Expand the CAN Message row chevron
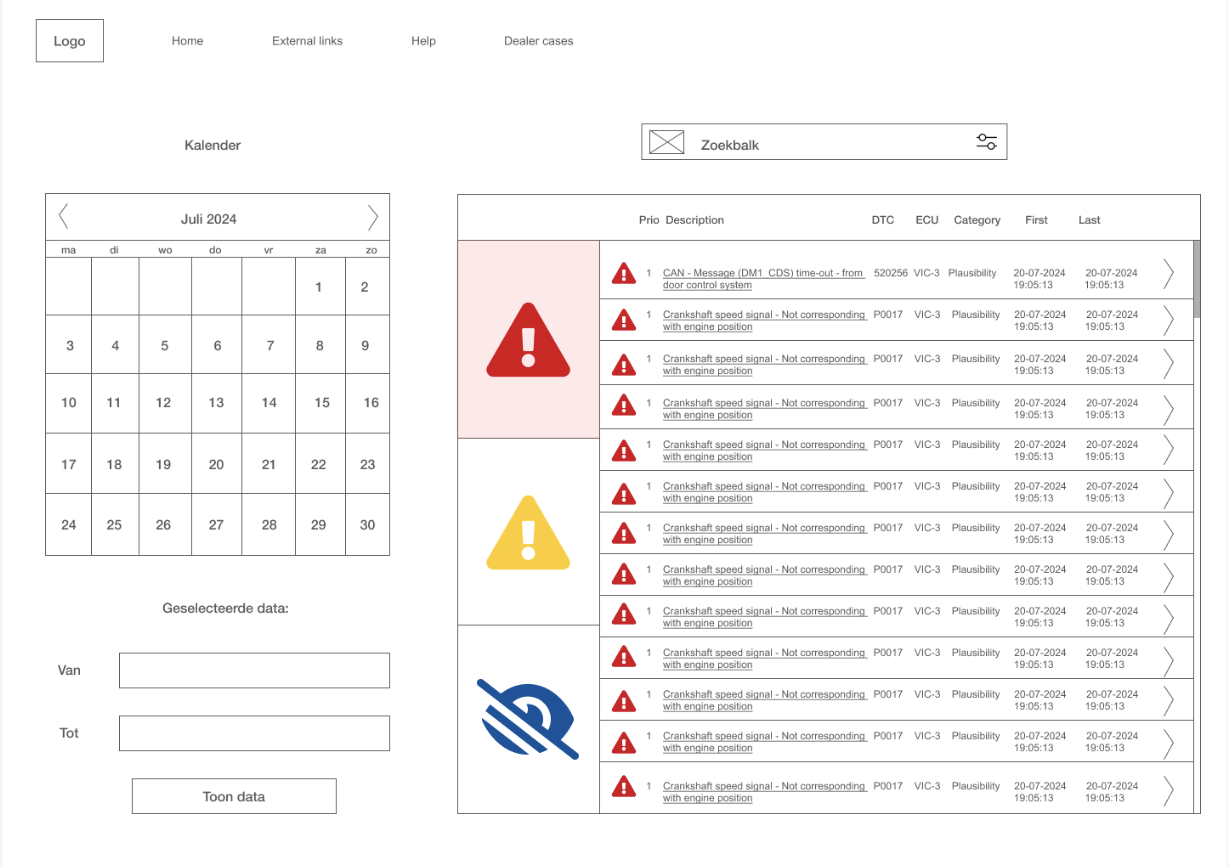This screenshot has width=1228, height=867. point(1168,274)
